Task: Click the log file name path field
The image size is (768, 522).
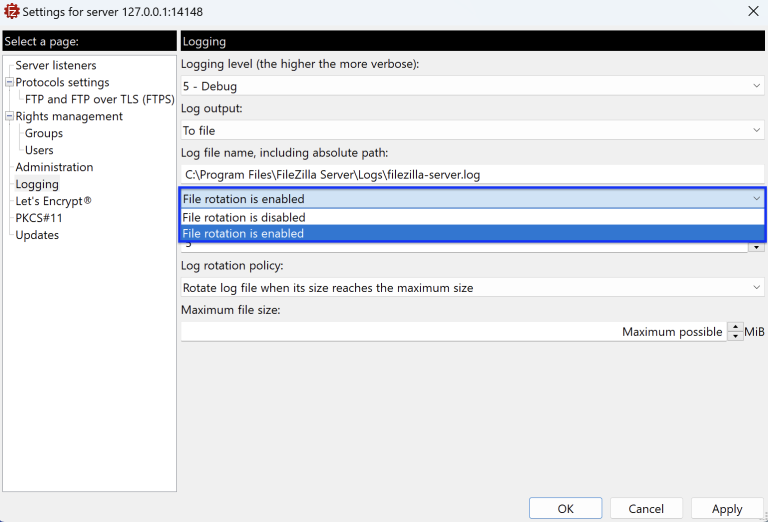Action: (472, 175)
